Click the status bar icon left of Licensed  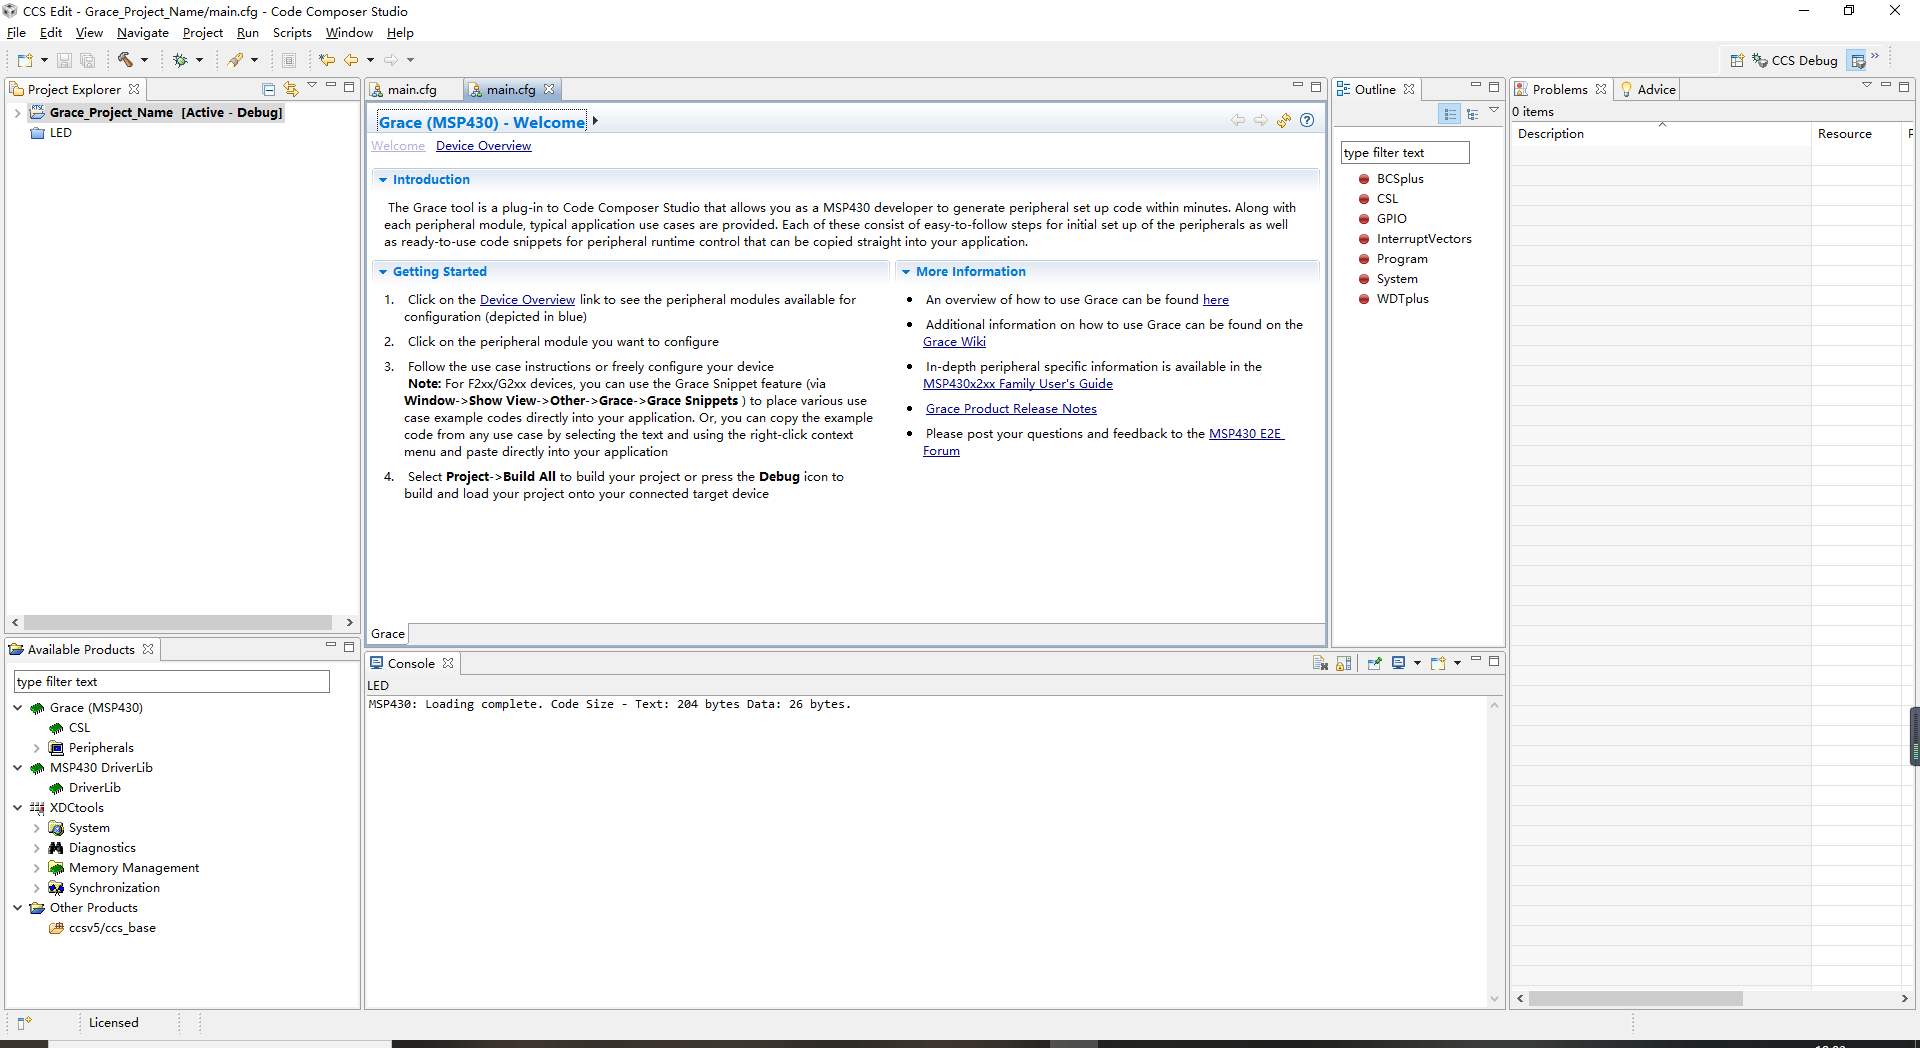[x=25, y=1023]
